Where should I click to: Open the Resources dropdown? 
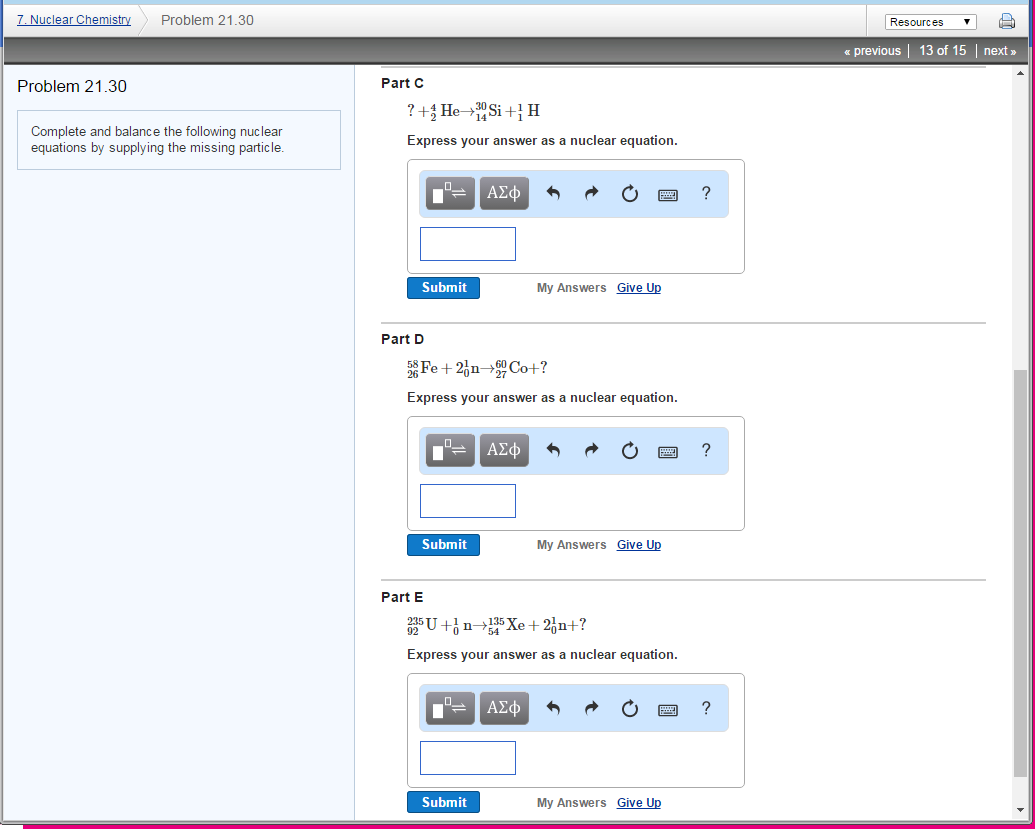pos(930,21)
